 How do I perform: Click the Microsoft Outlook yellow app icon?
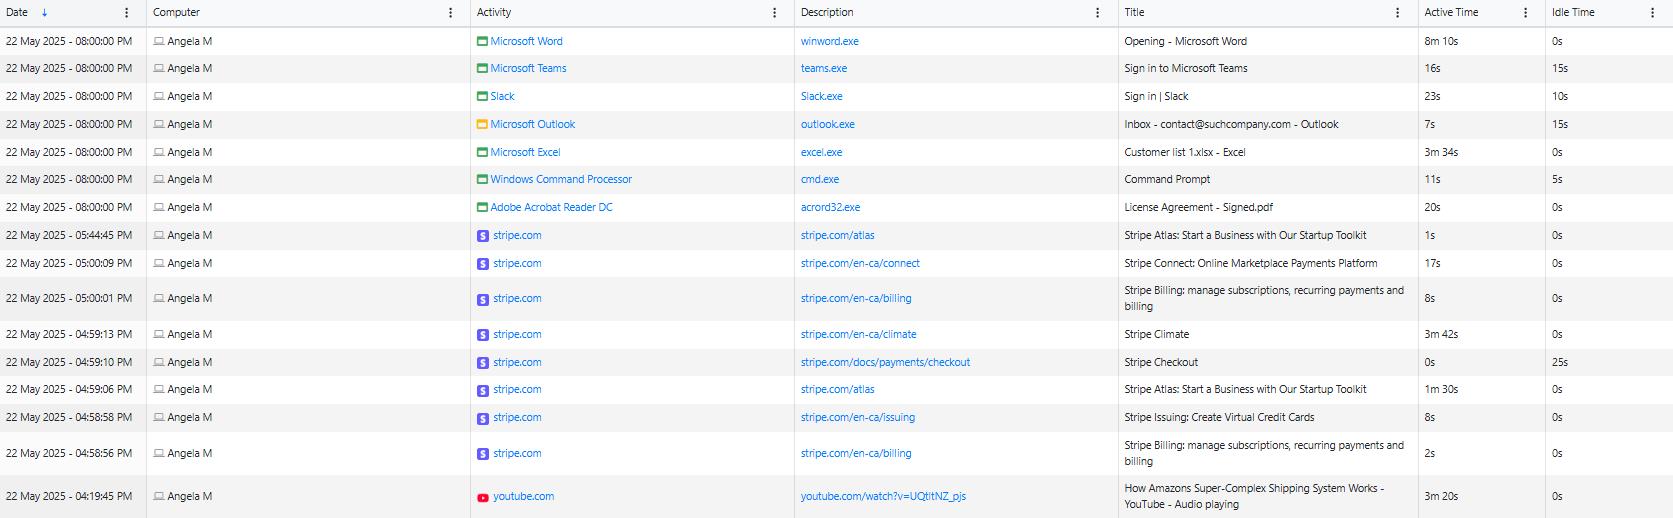click(x=482, y=125)
